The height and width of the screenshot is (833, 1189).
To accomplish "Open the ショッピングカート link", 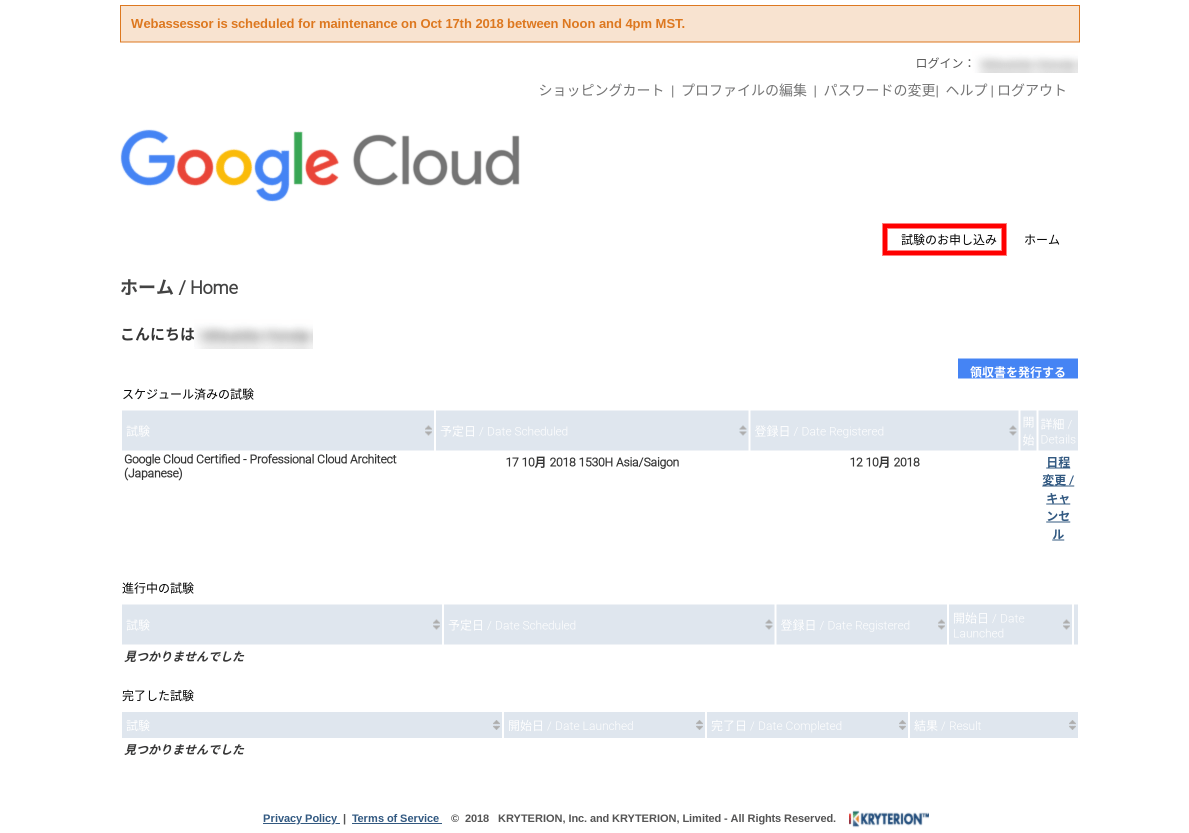I will pos(601,90).
